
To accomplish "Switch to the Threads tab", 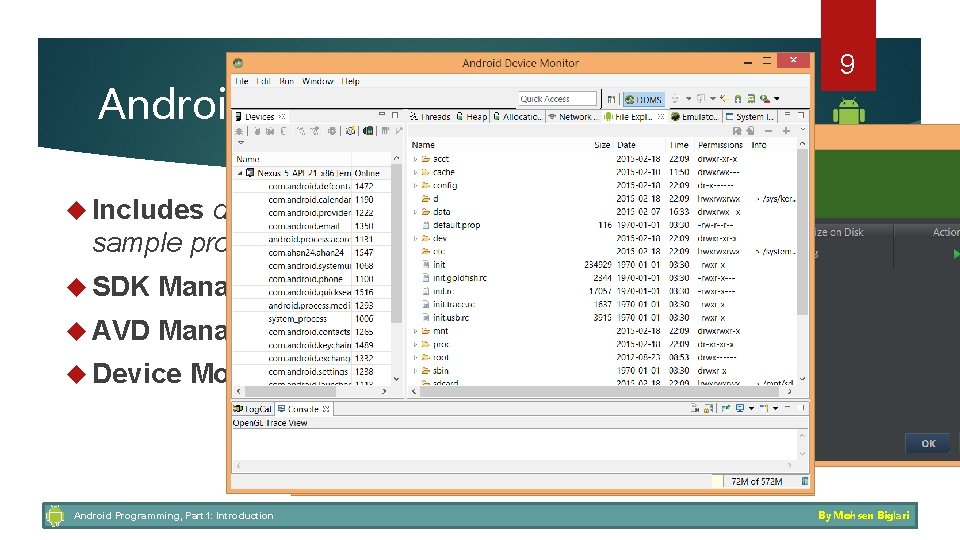I will tap(430, 116).
